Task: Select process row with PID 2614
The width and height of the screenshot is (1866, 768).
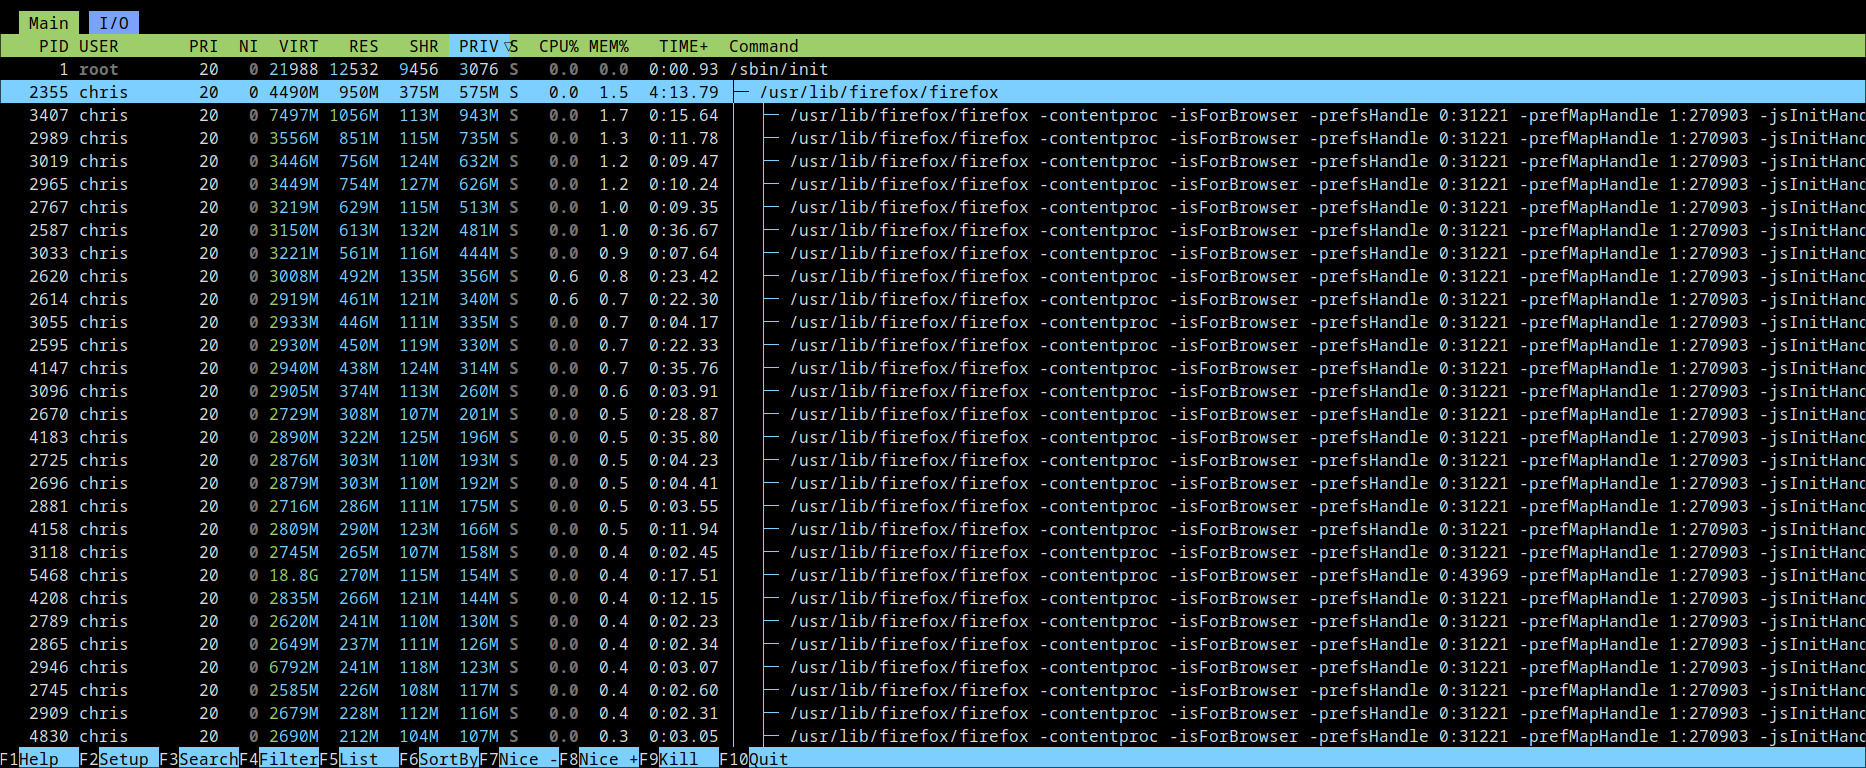Action: (932, 299)
